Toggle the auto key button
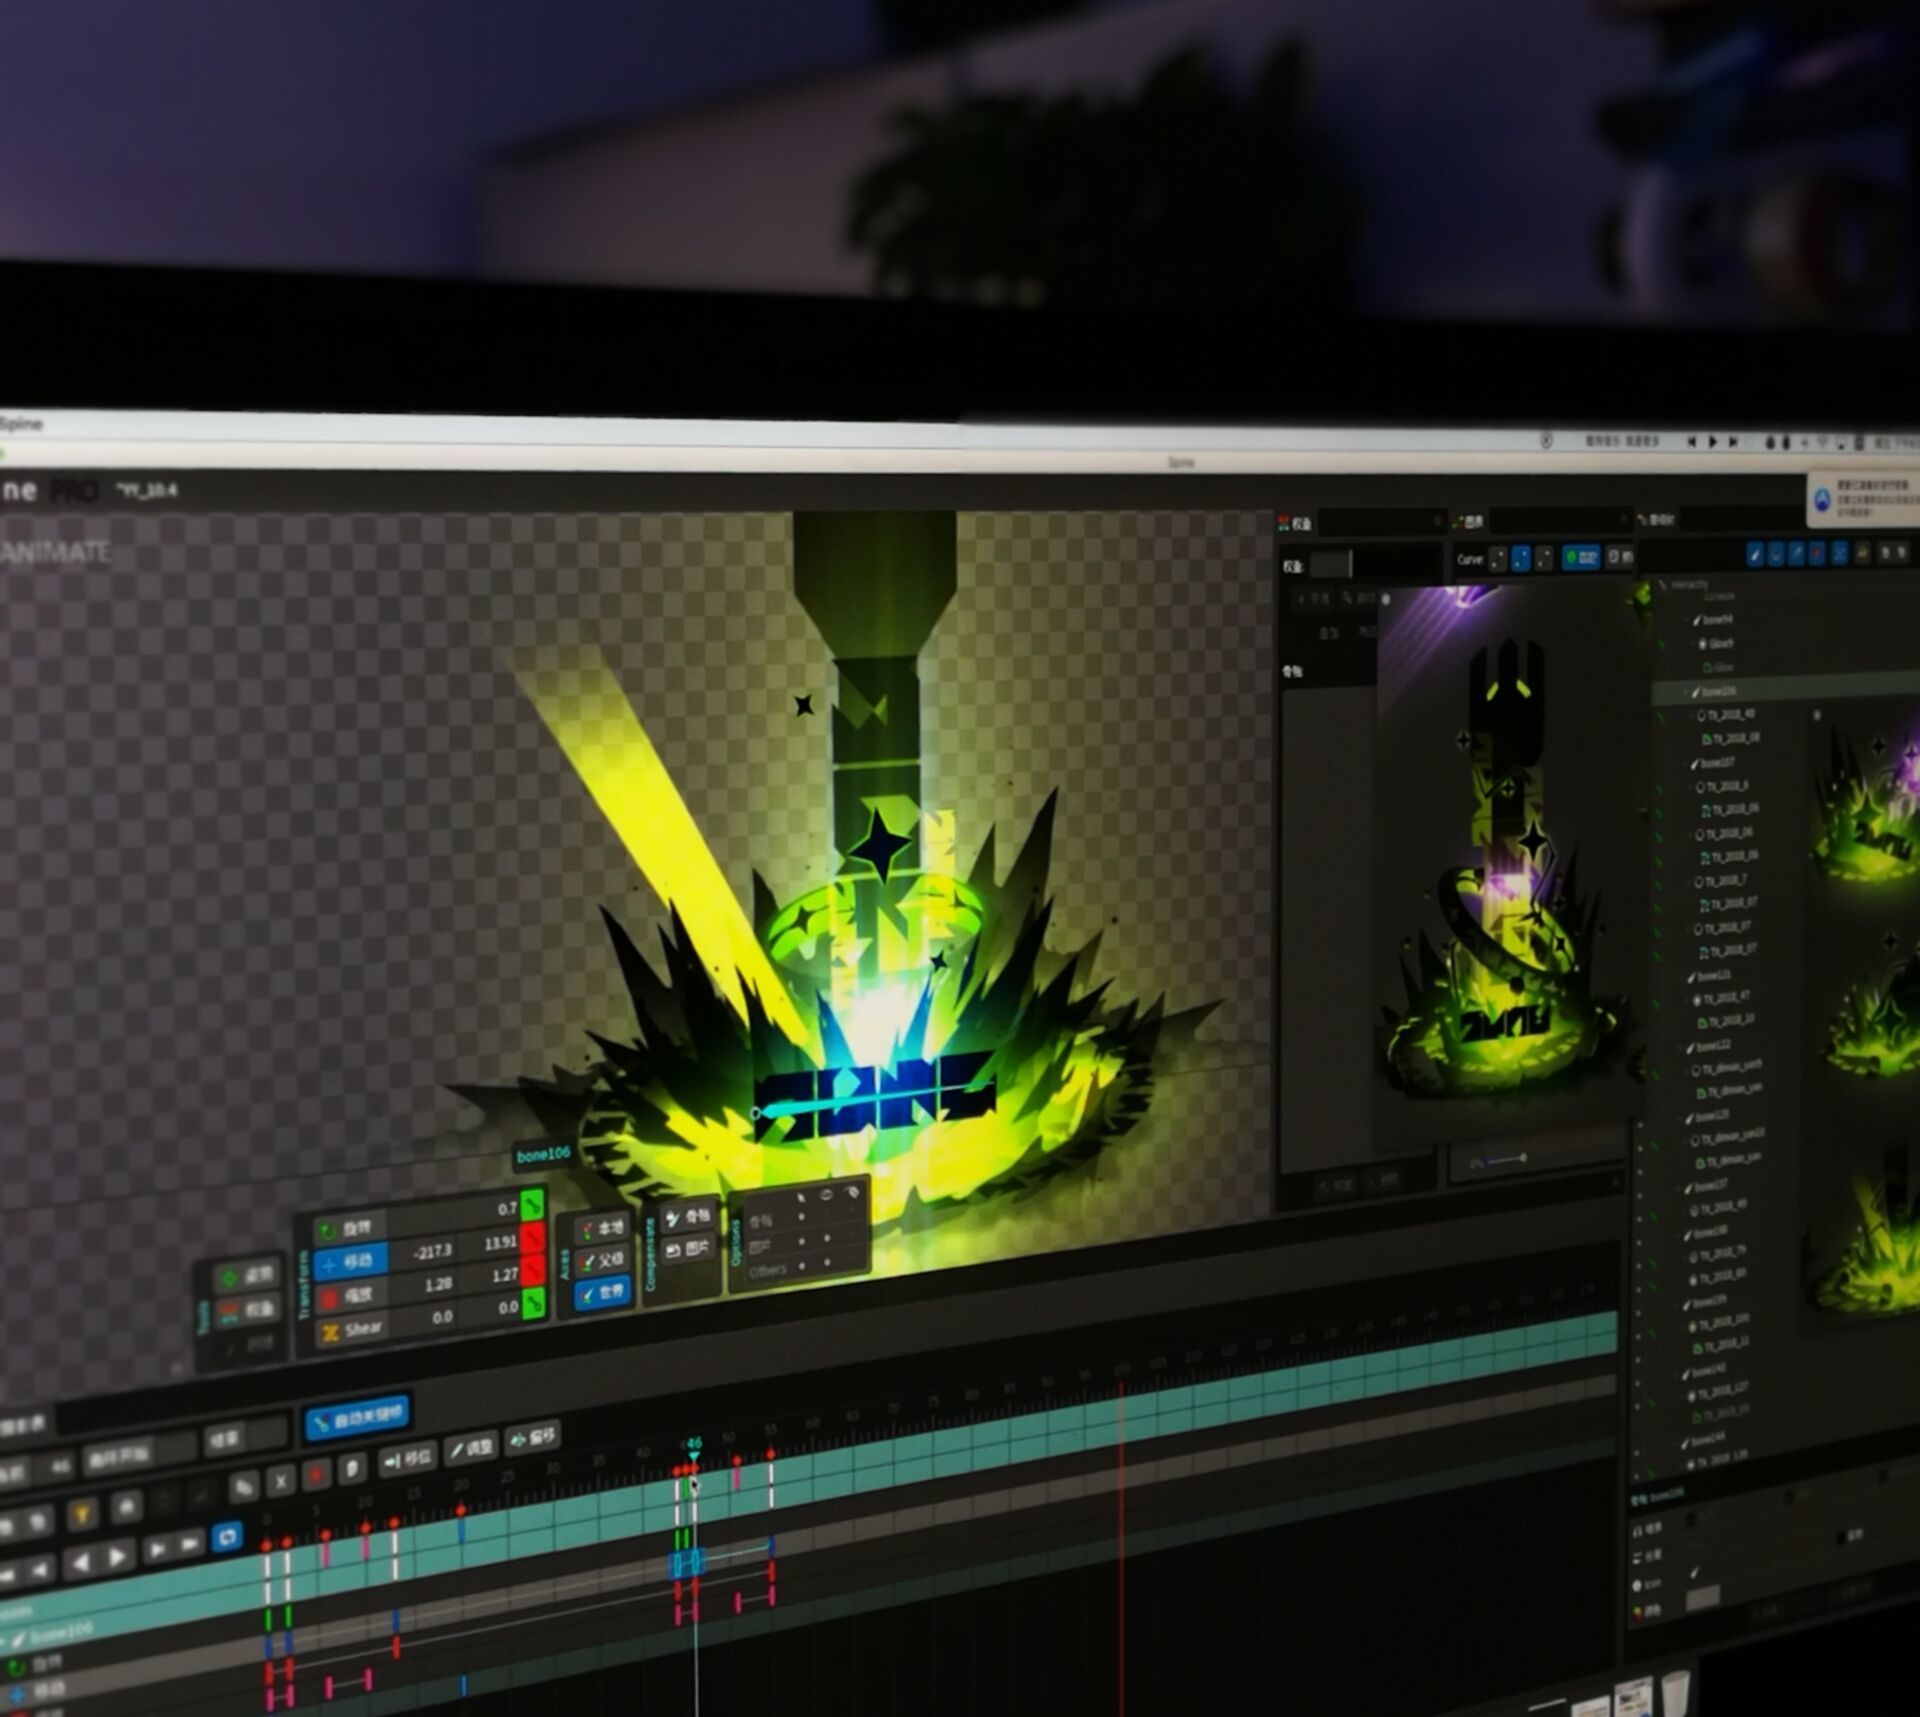Image resolution: width=1920 pixels, height=1717 pixels. (357, 1418)
